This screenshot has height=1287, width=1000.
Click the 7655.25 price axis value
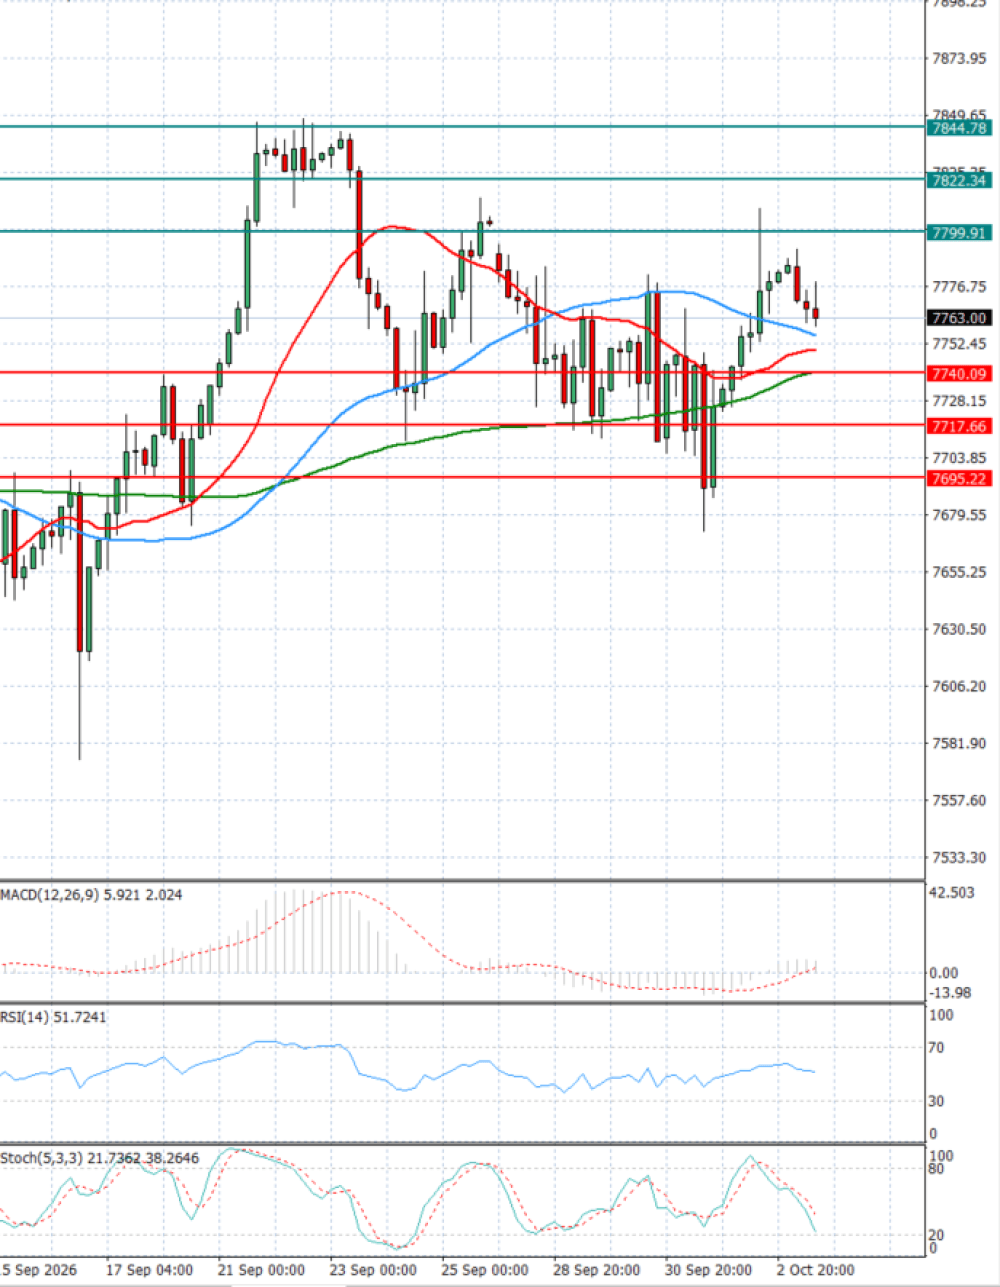coord(958,572)
